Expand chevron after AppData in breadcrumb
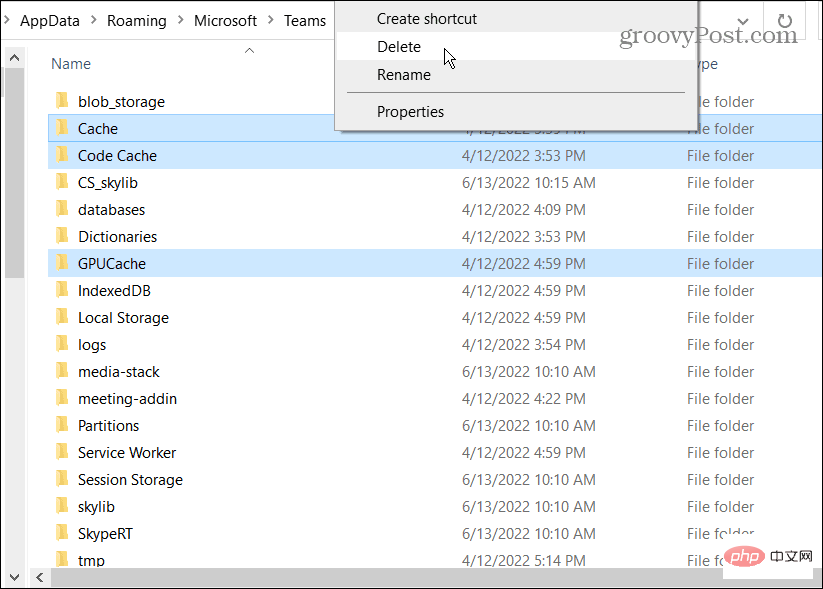The width and height of the screenshot is (823, 589). click(x=93, y=20)
